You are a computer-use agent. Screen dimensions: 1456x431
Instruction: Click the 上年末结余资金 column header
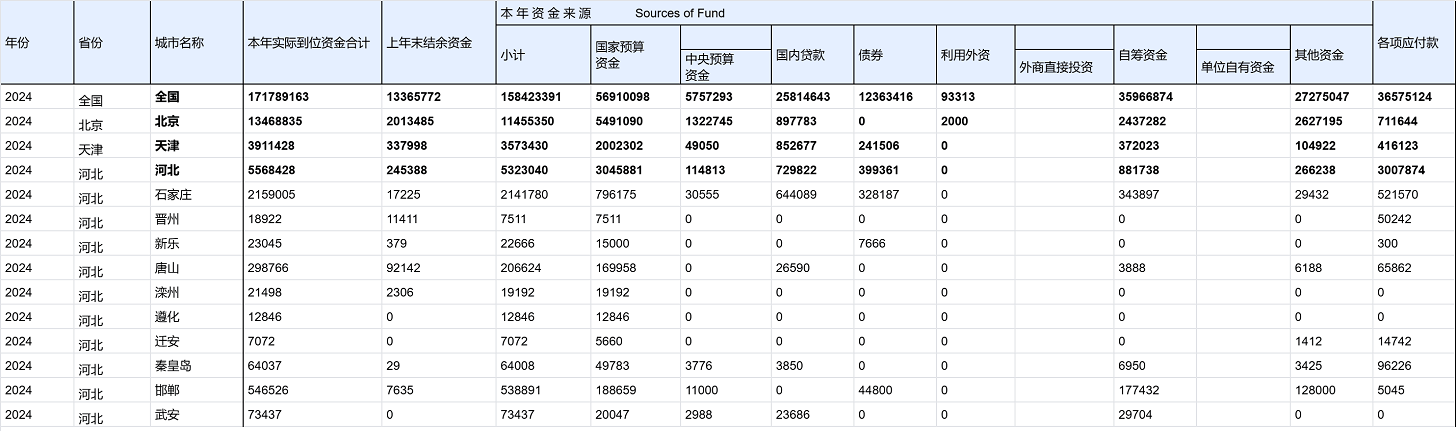437,43
